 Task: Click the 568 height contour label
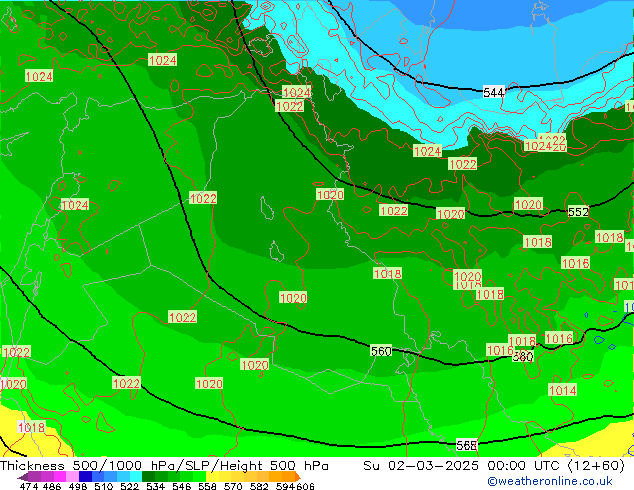tap(467, 445)
